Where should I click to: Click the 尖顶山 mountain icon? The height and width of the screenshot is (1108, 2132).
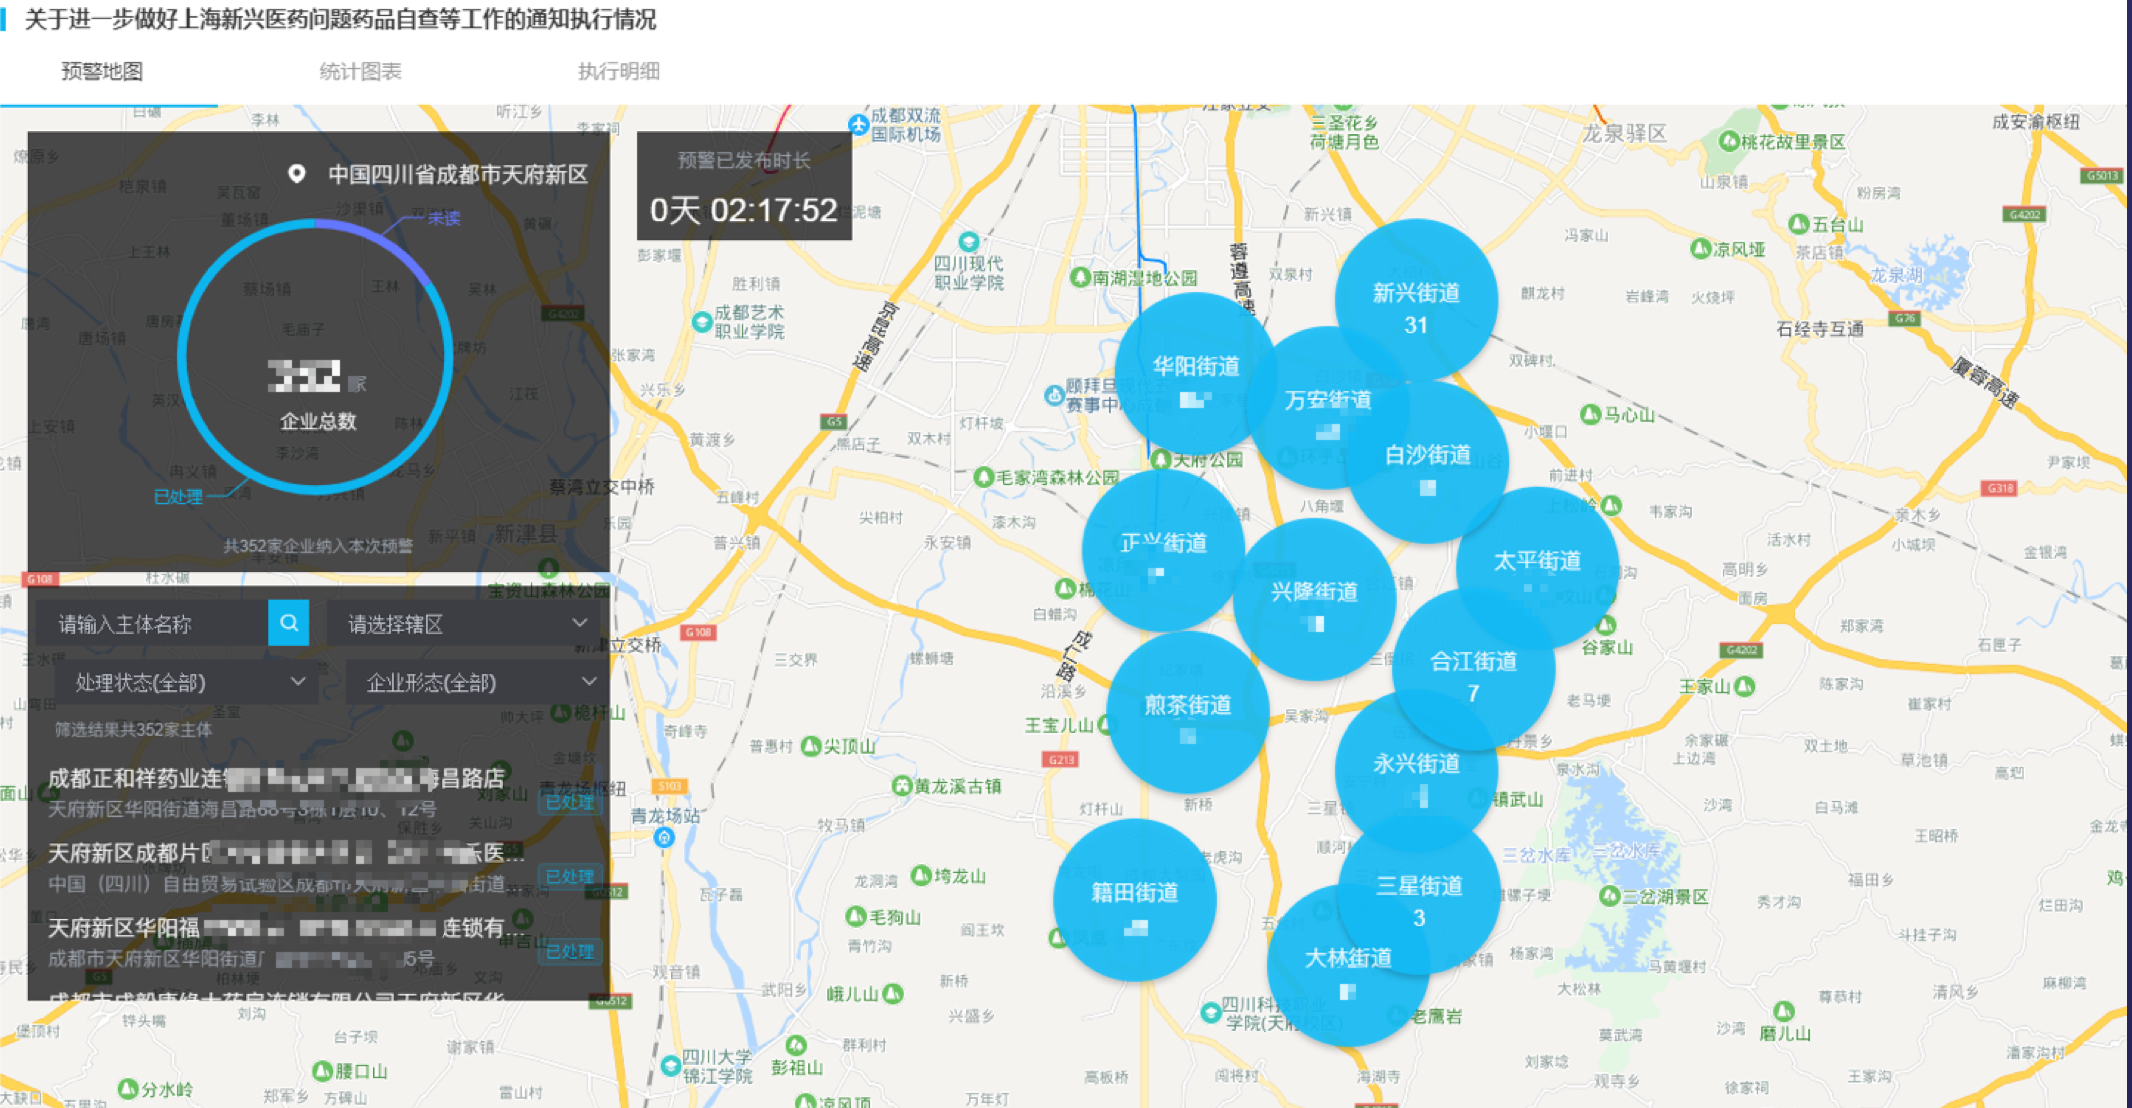tap(811, 746)
